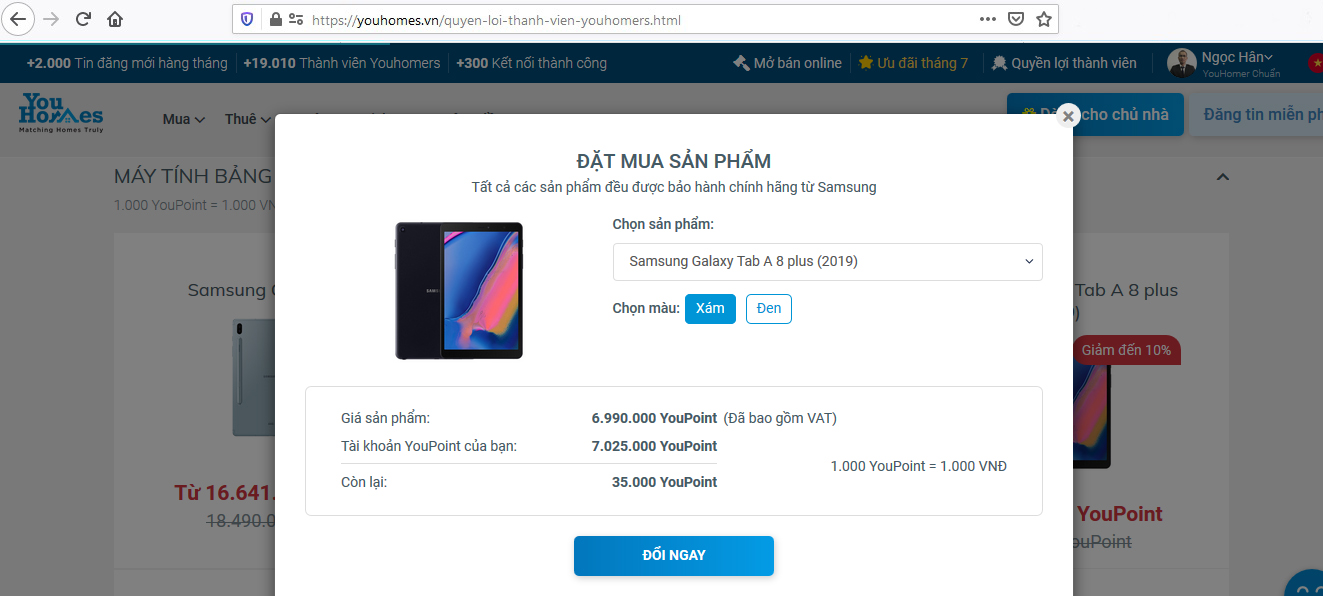Click Ngọc Hân's profile avatar

pos(1180,62)
